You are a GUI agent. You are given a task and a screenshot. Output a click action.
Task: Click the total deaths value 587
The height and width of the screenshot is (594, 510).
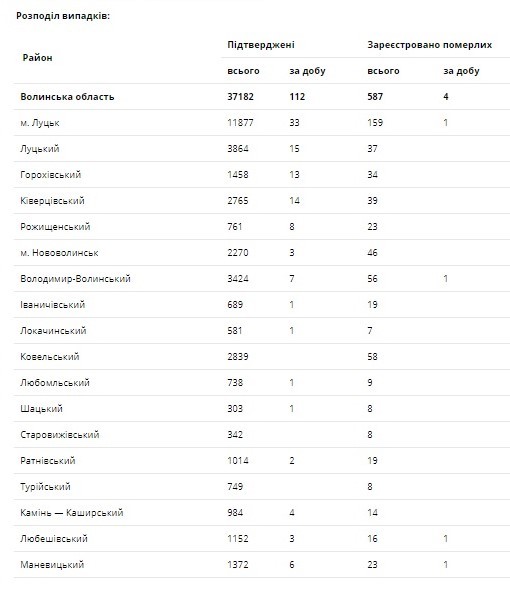point(375,97)
